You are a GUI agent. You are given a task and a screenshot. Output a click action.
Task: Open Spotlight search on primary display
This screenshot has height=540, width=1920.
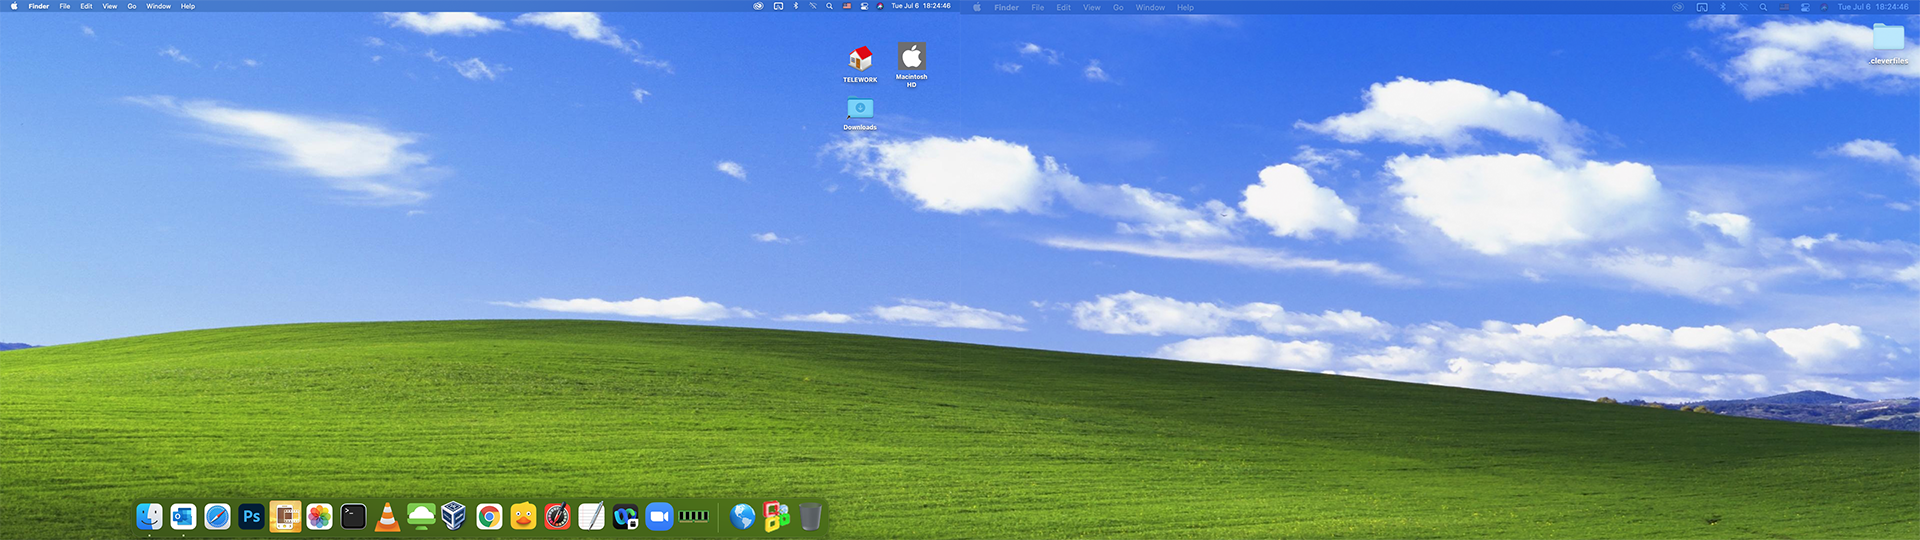829,6
